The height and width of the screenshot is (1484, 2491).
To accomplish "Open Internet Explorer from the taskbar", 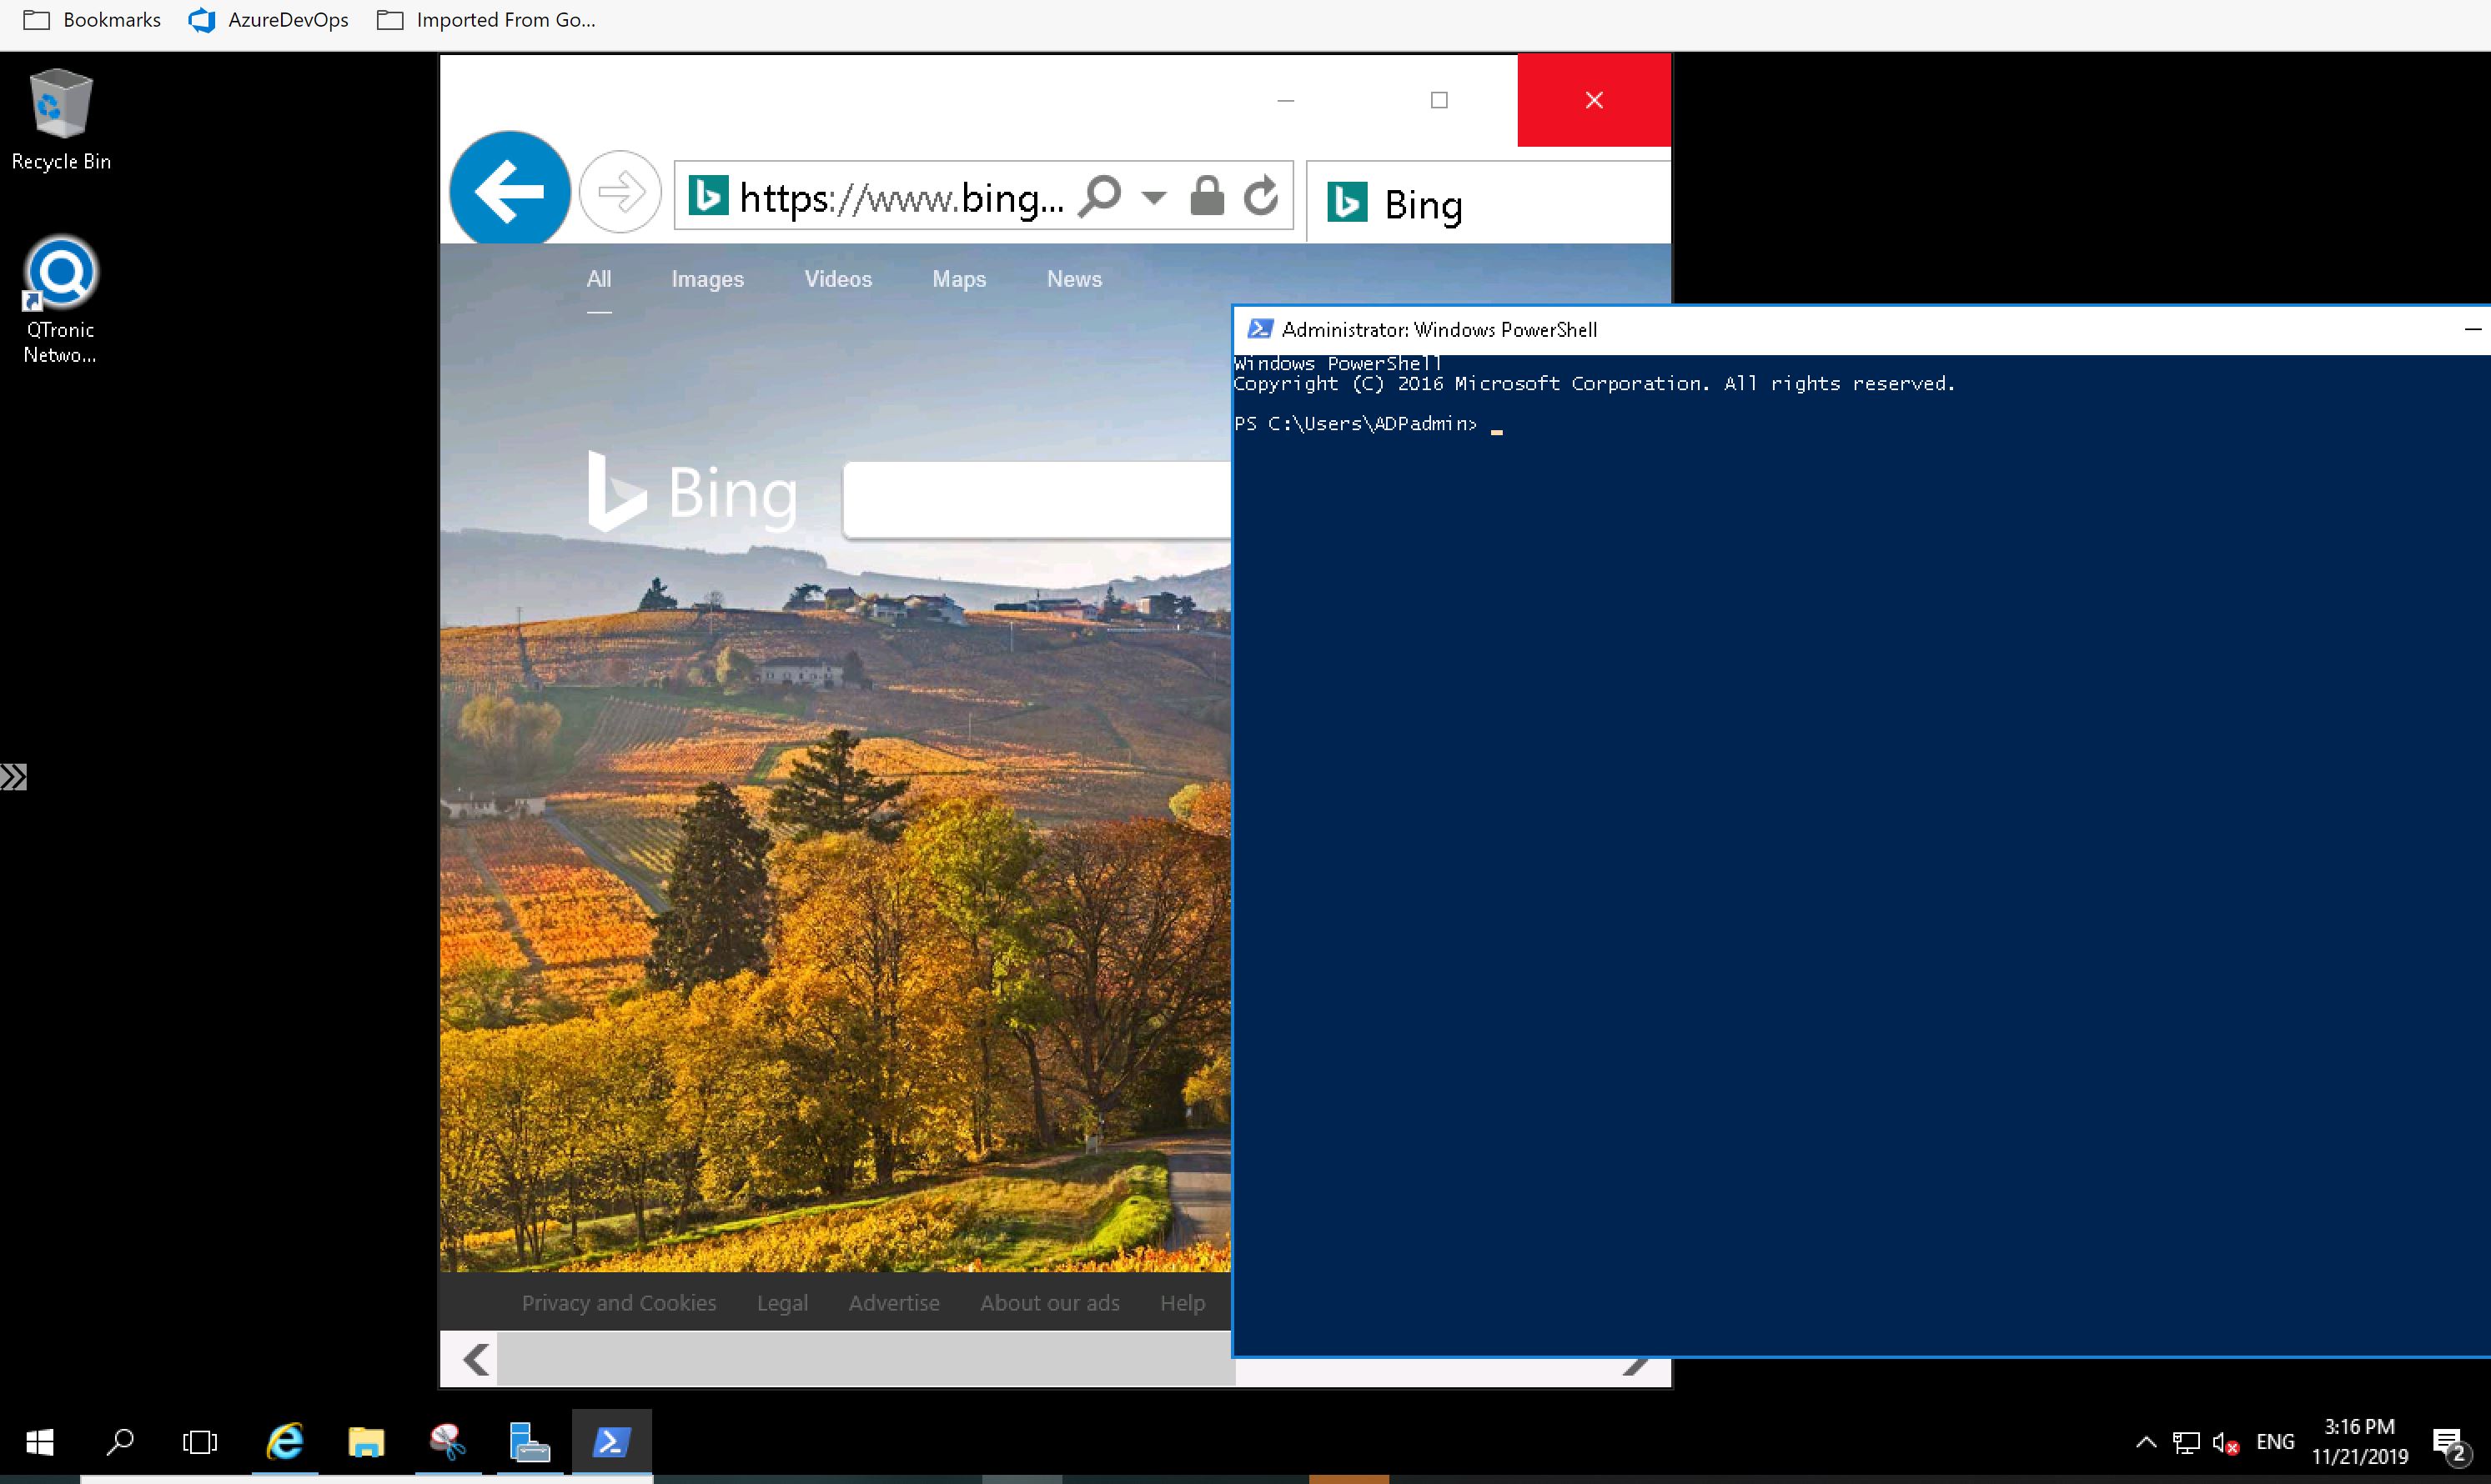I will pos(285,1441).
